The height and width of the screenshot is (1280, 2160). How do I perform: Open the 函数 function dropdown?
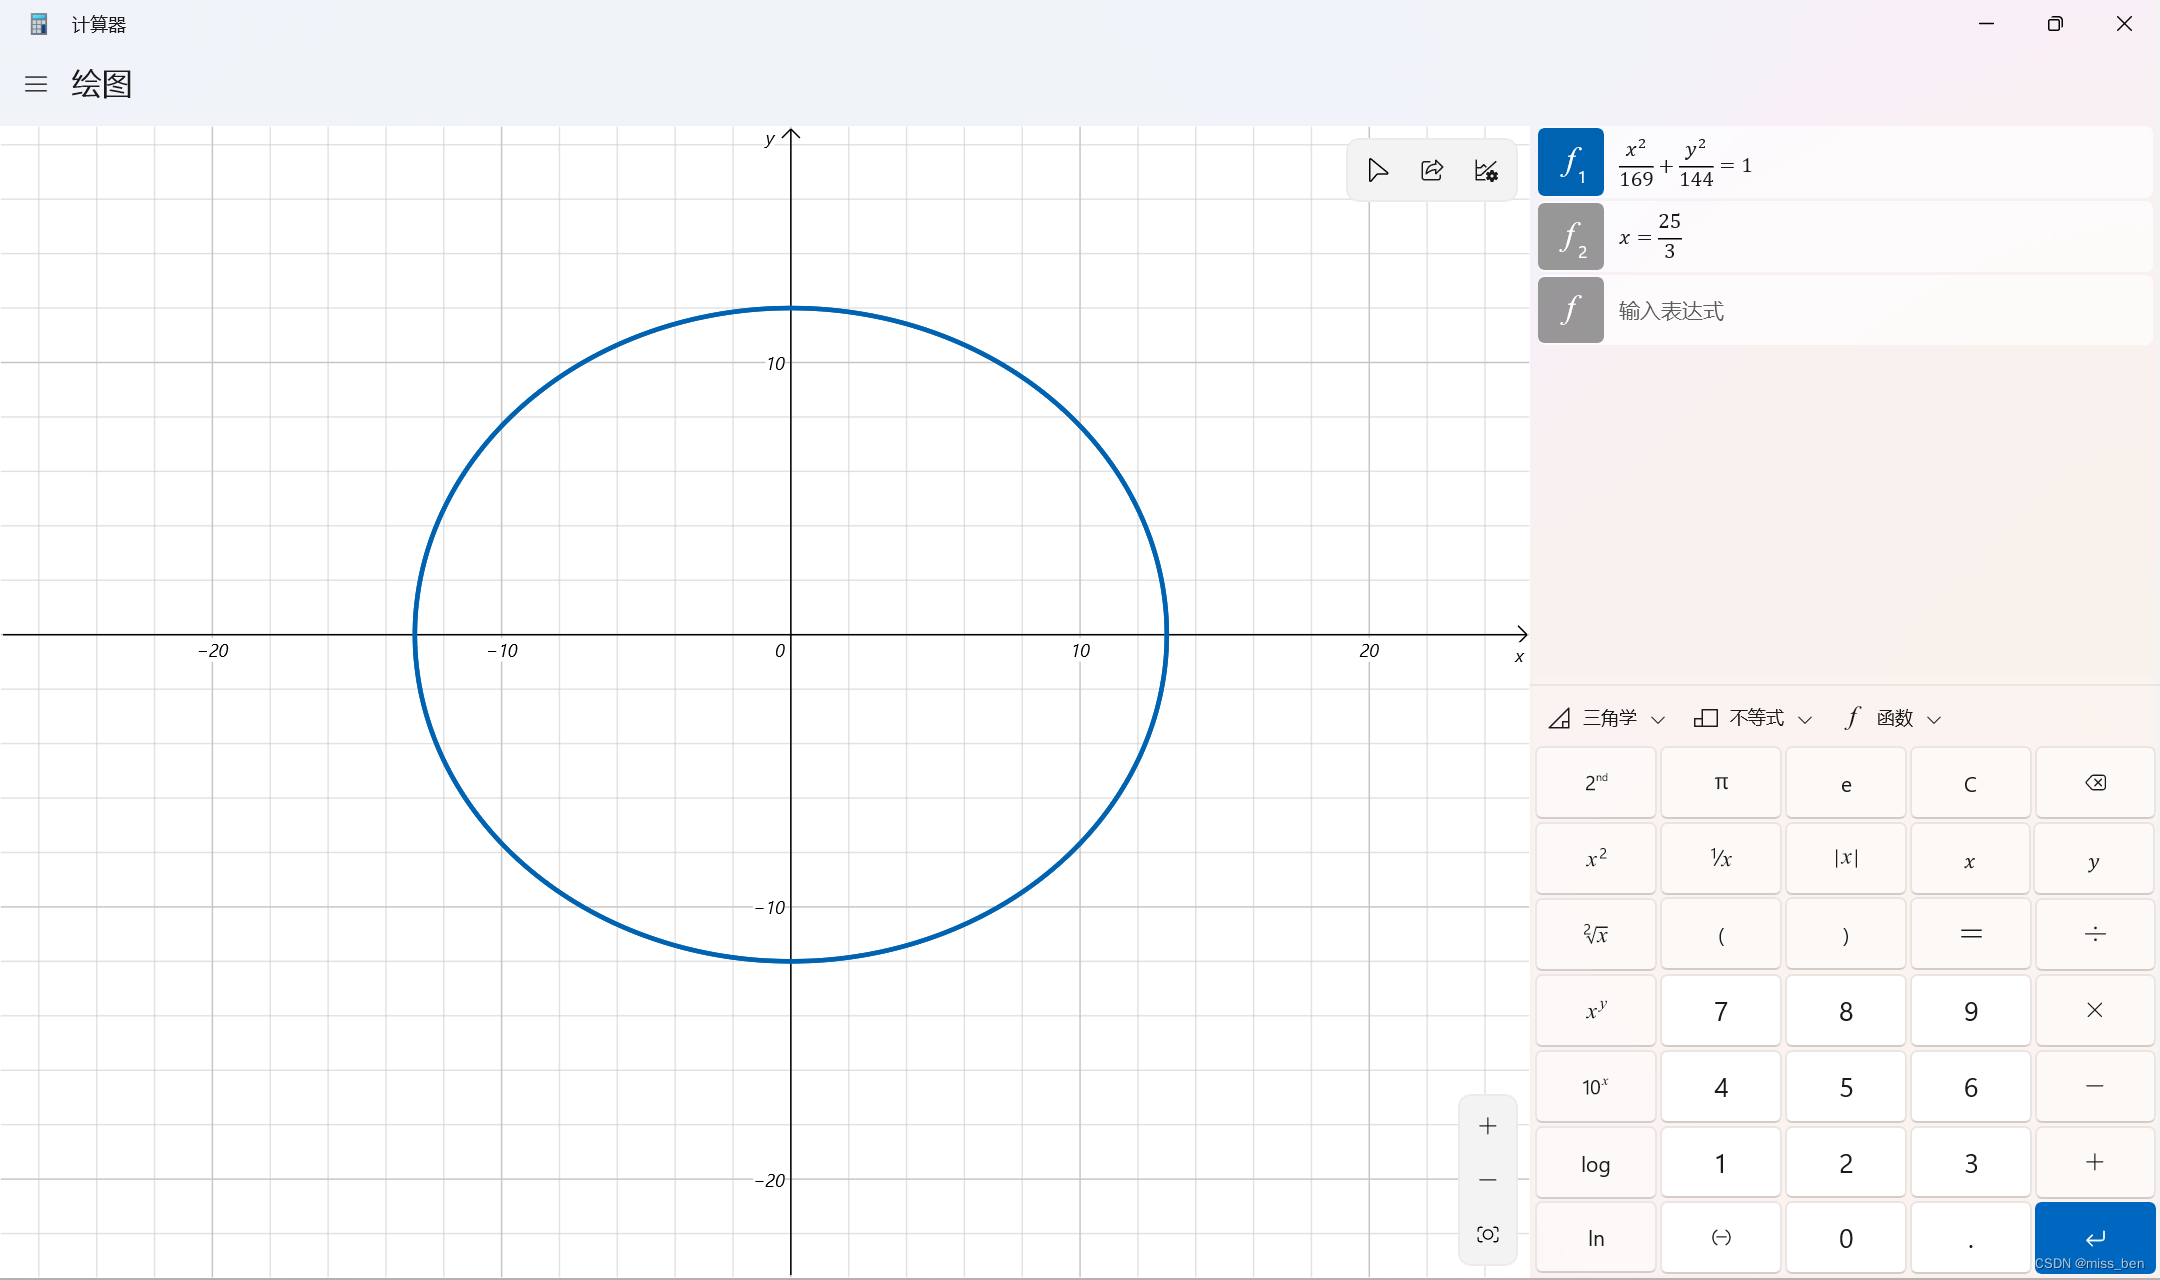(1893, 718)
